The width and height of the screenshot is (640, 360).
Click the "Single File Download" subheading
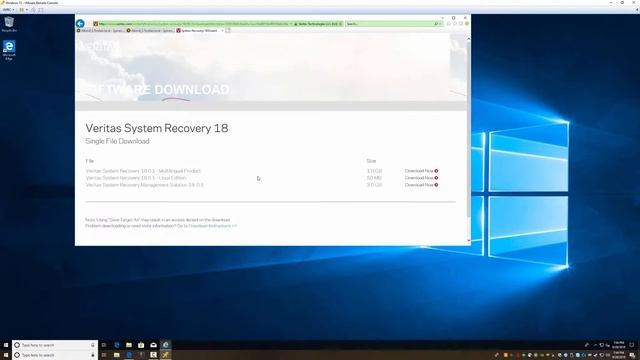coord(117,141)
